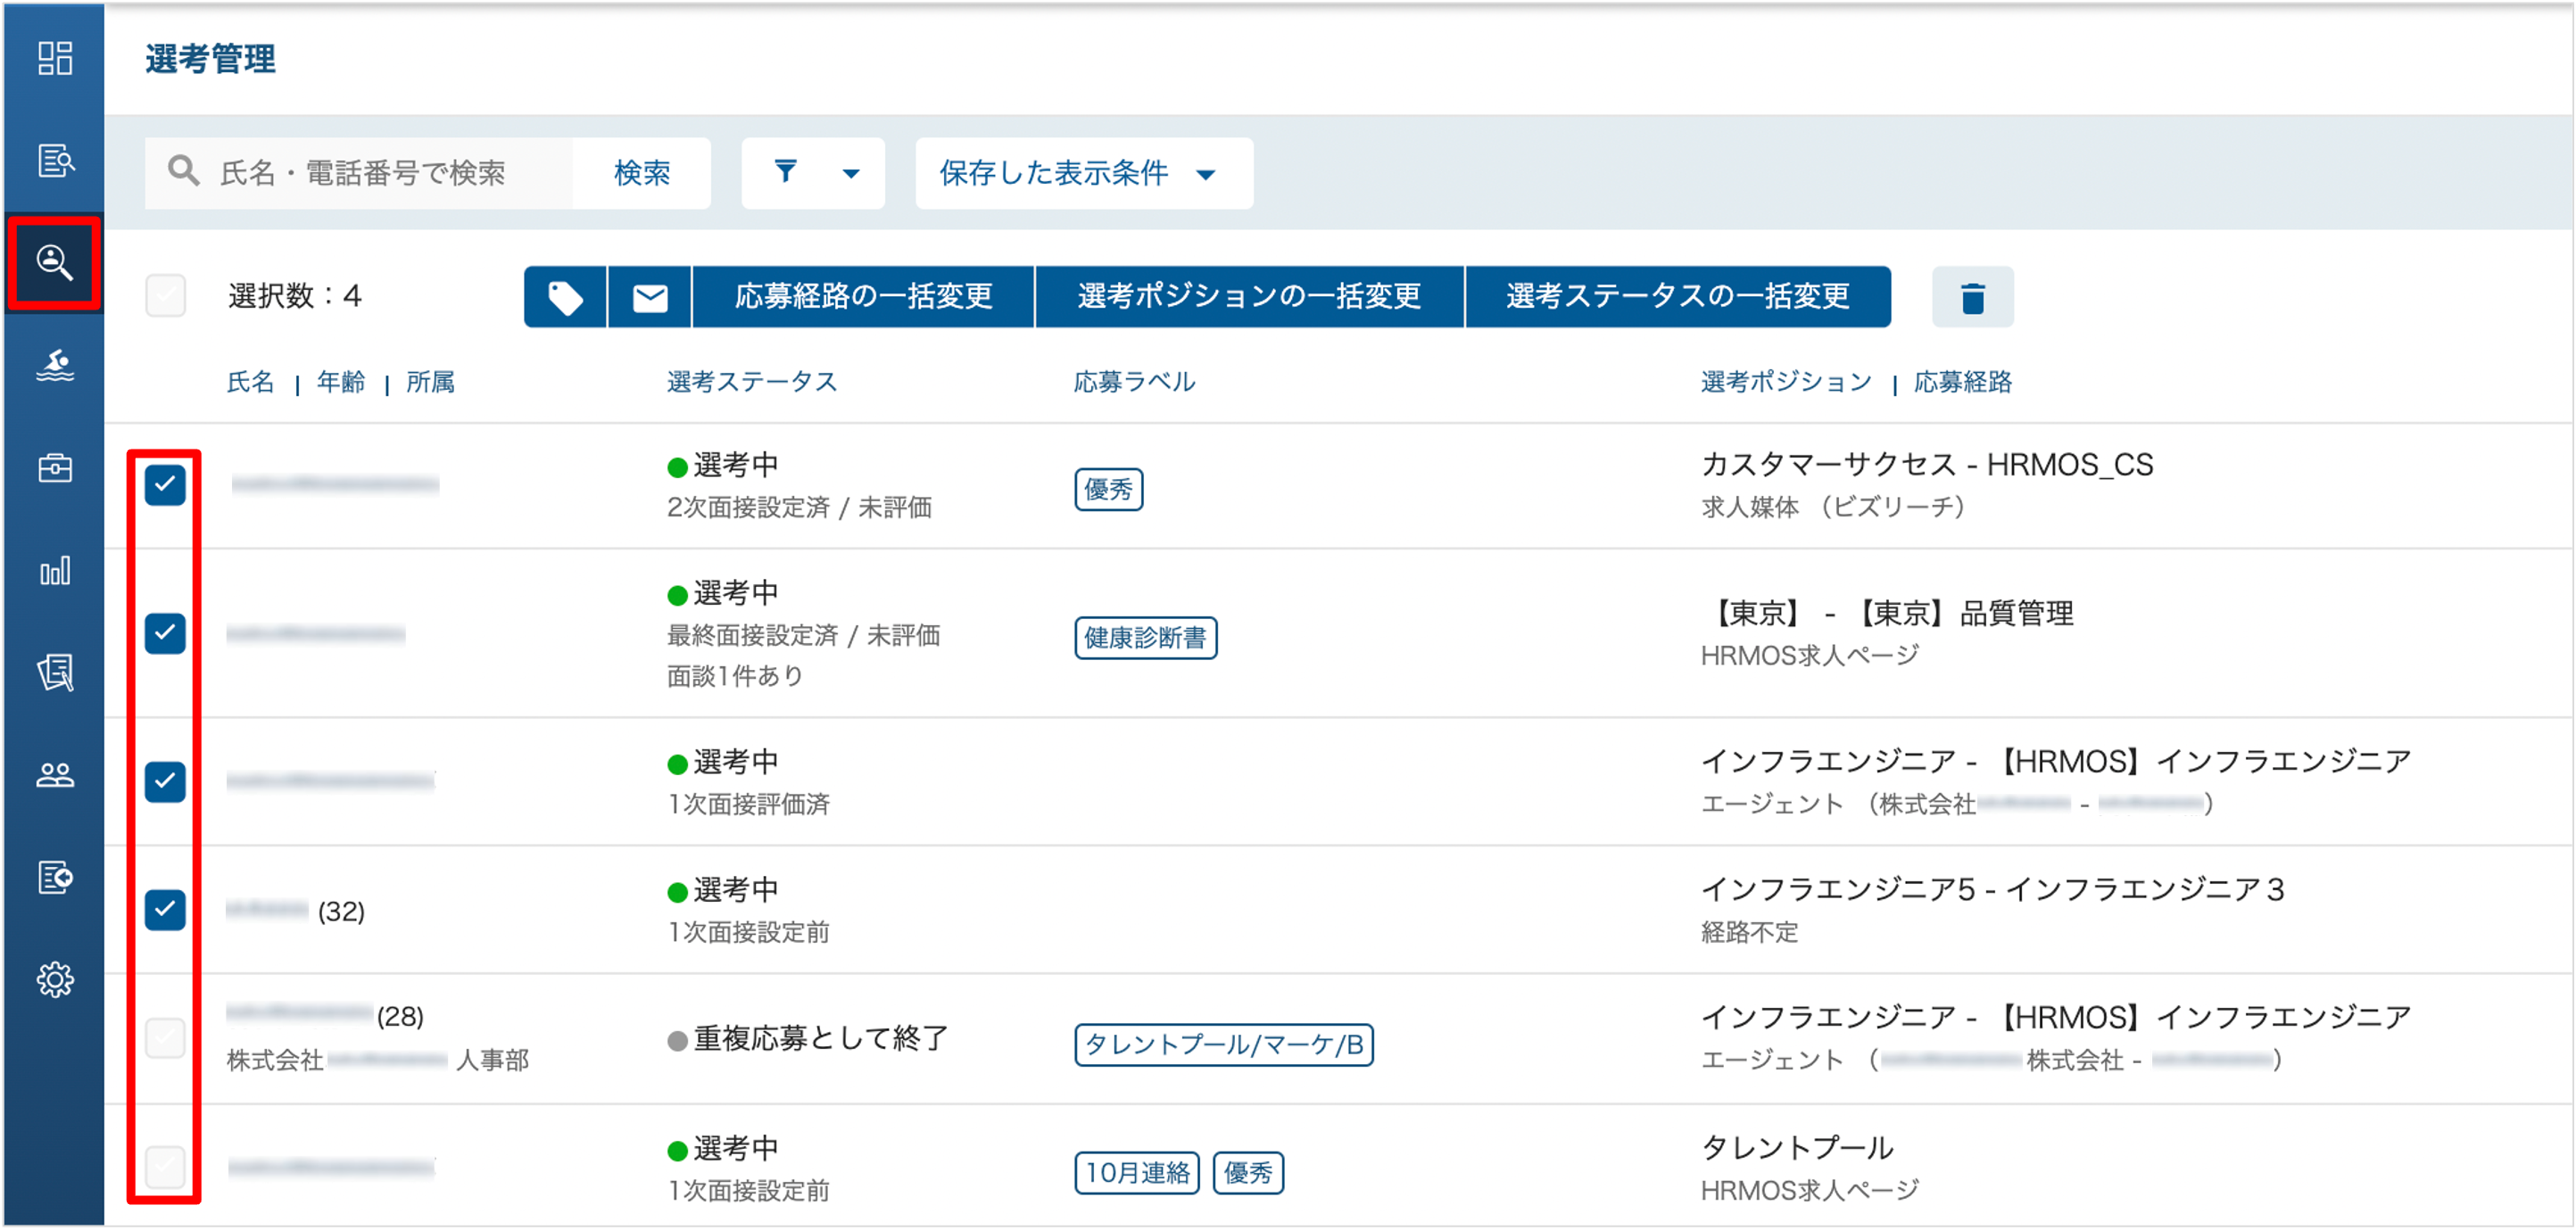Viewport: 2576px width, 1230px height.
Task: Check the タレントプール row checkbox
Action: point(165,1166)
